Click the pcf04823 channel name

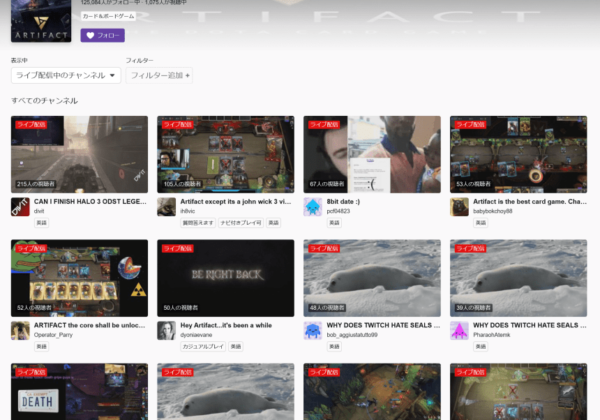click(x=338, y=211)
